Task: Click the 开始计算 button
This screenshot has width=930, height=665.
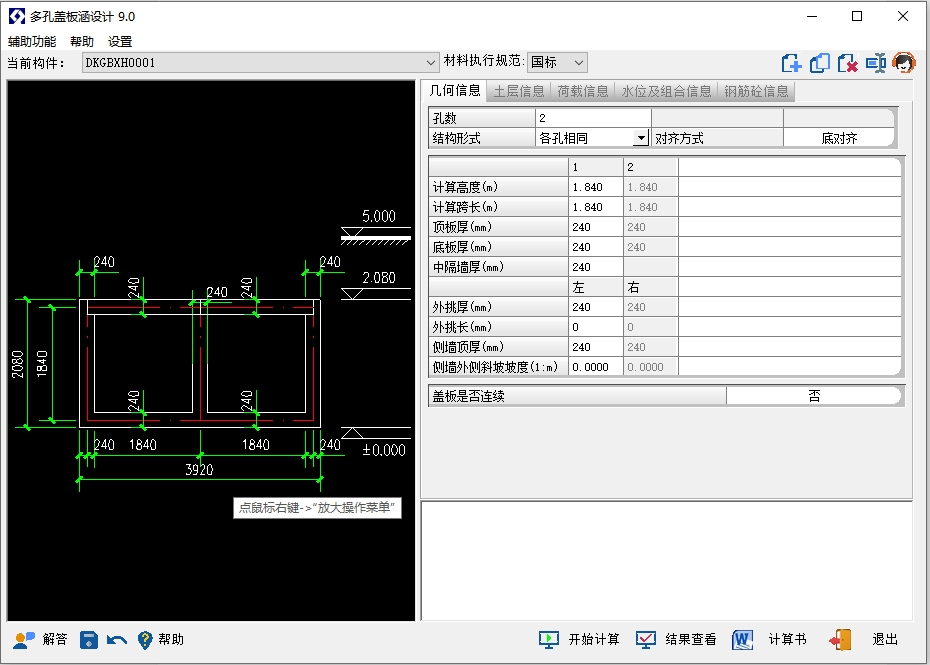Action: [x=580, y=639]
